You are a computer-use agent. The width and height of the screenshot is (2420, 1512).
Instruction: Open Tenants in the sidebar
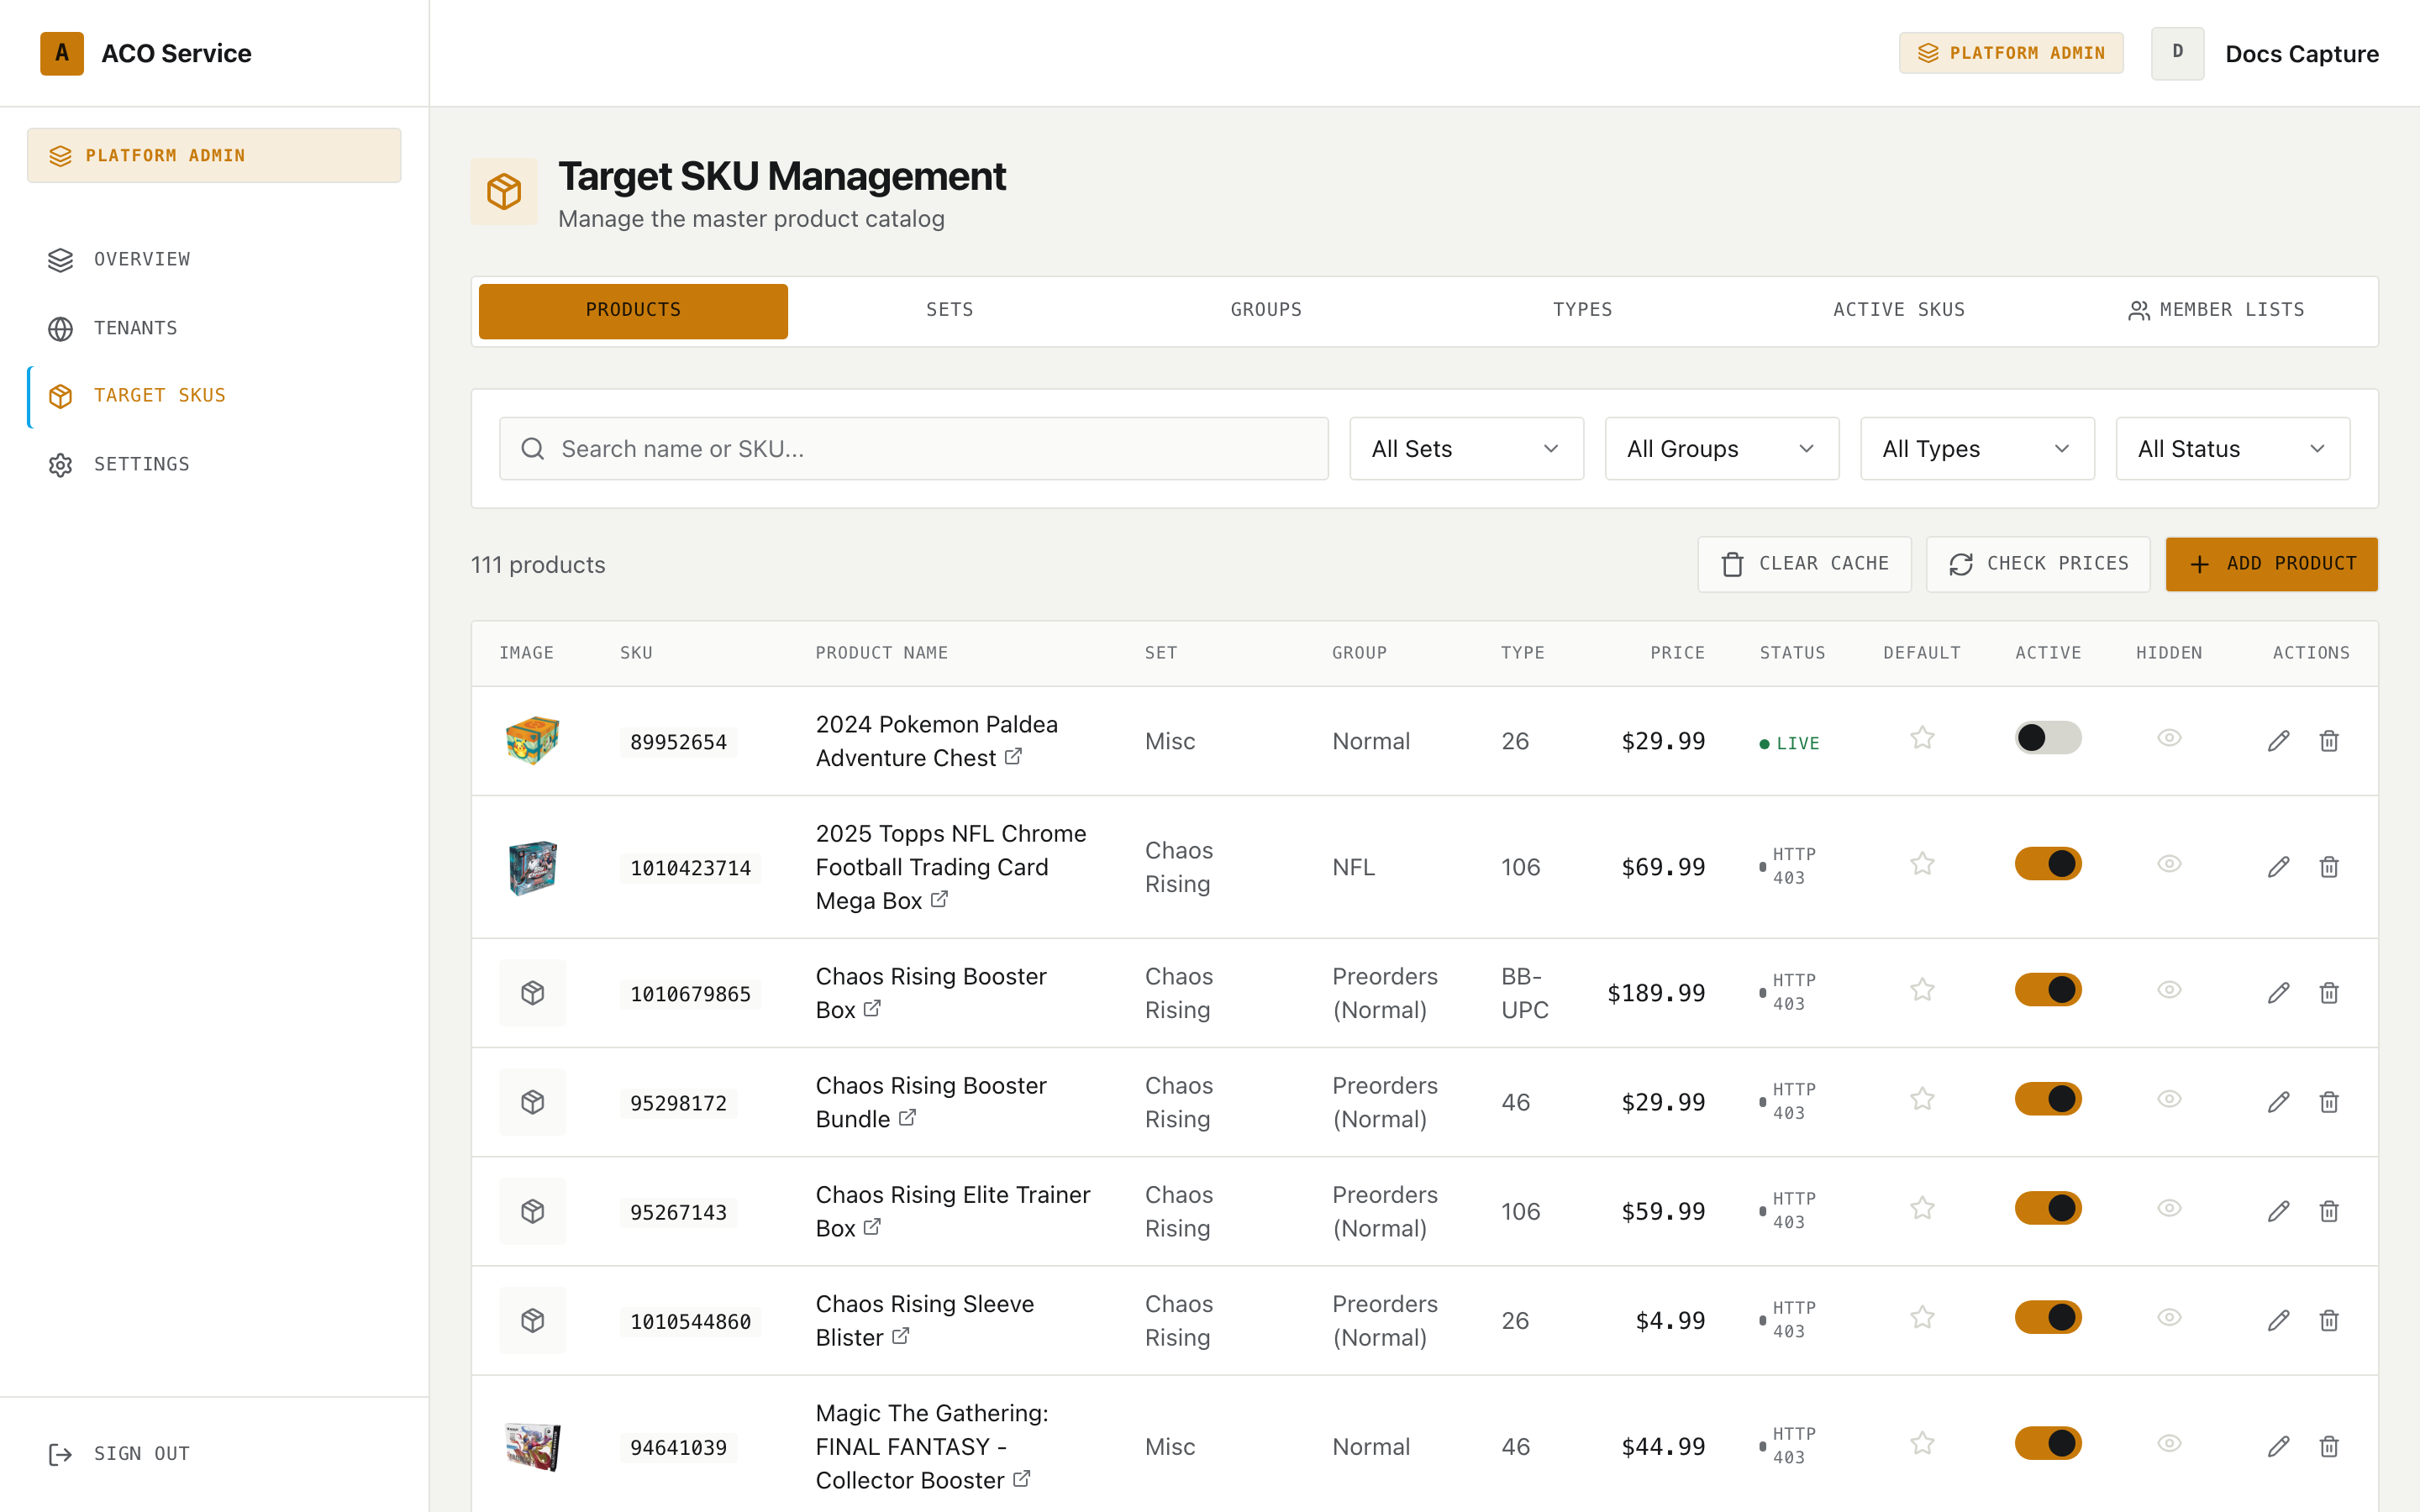[214, 328]
